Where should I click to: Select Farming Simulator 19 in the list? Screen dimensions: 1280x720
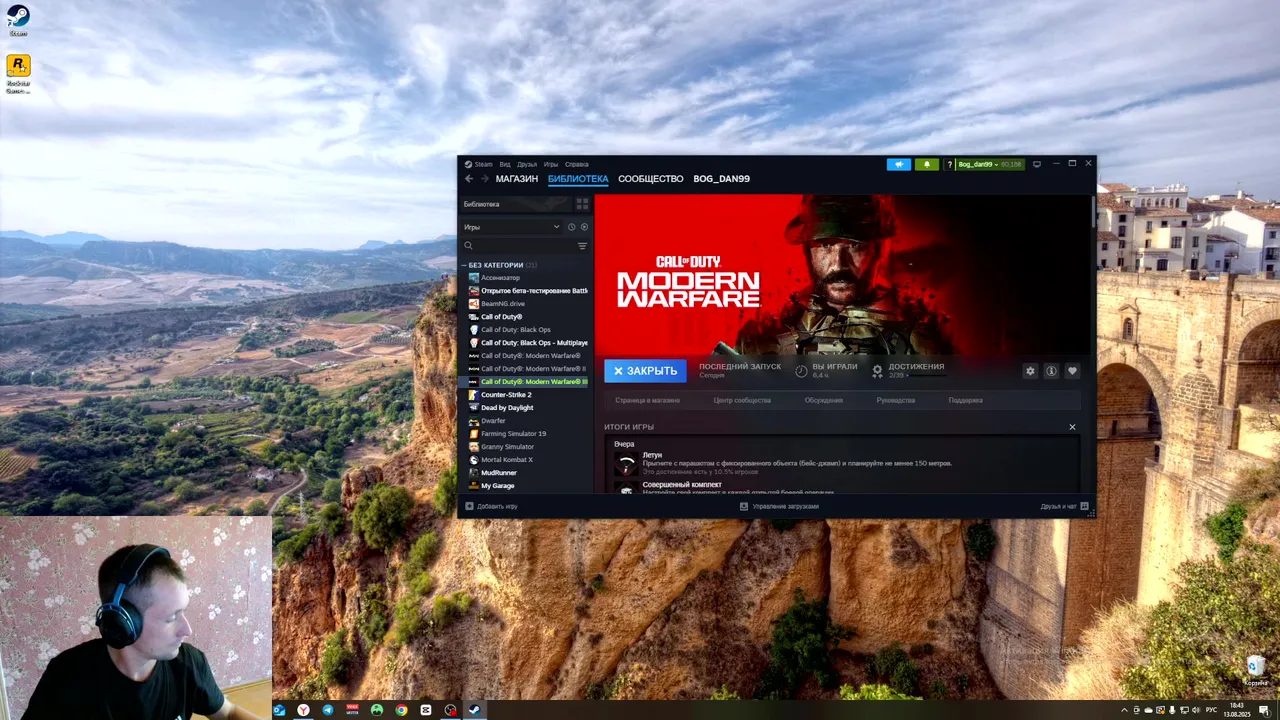527,434
